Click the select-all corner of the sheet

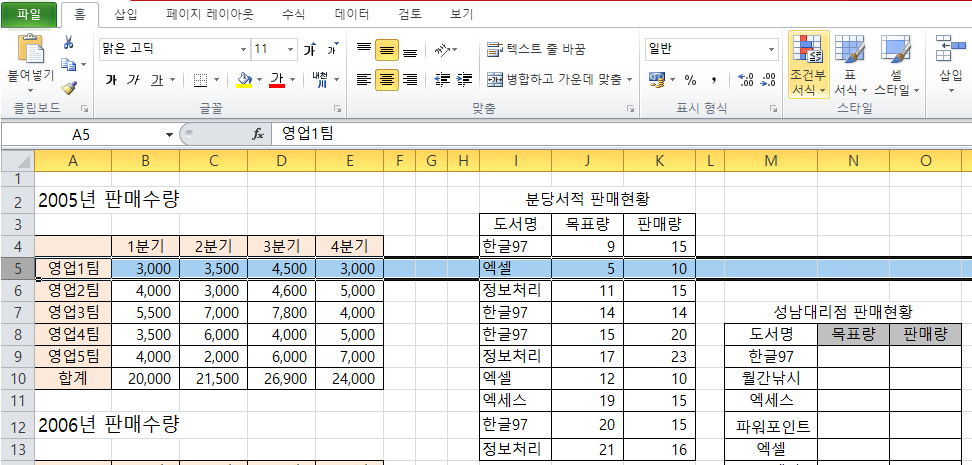(x=17, y=162)
